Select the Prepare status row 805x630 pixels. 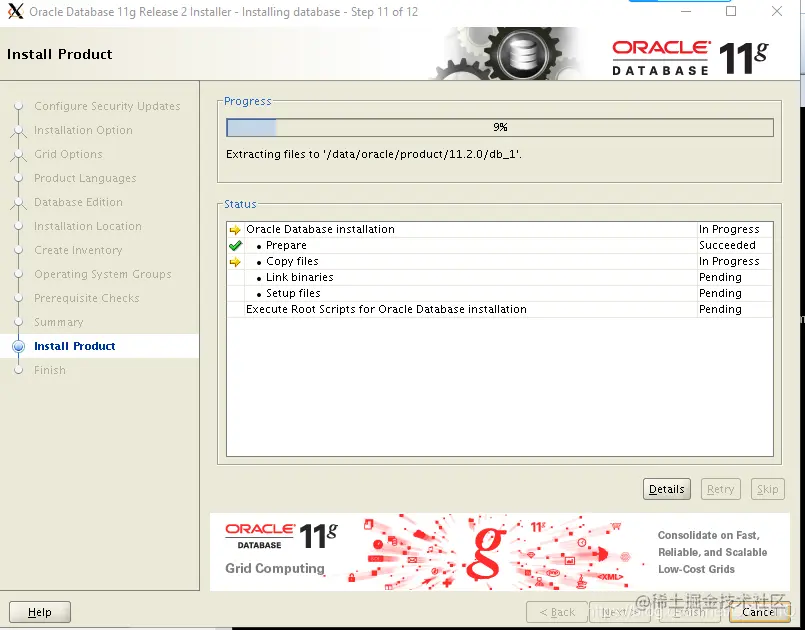pyautogui.click(x=500, y=245)
